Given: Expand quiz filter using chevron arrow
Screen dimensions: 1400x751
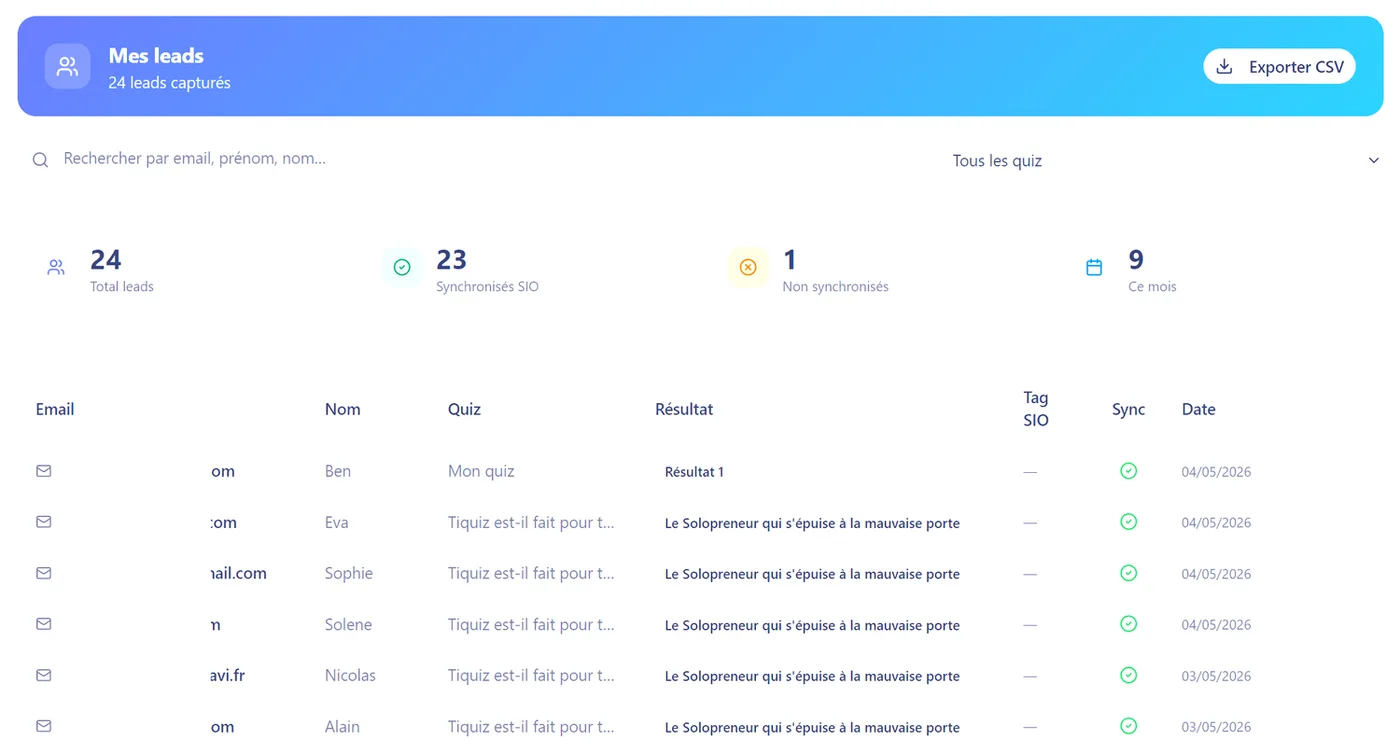Looking at the screenshot, I should (x=1374, y=160).
